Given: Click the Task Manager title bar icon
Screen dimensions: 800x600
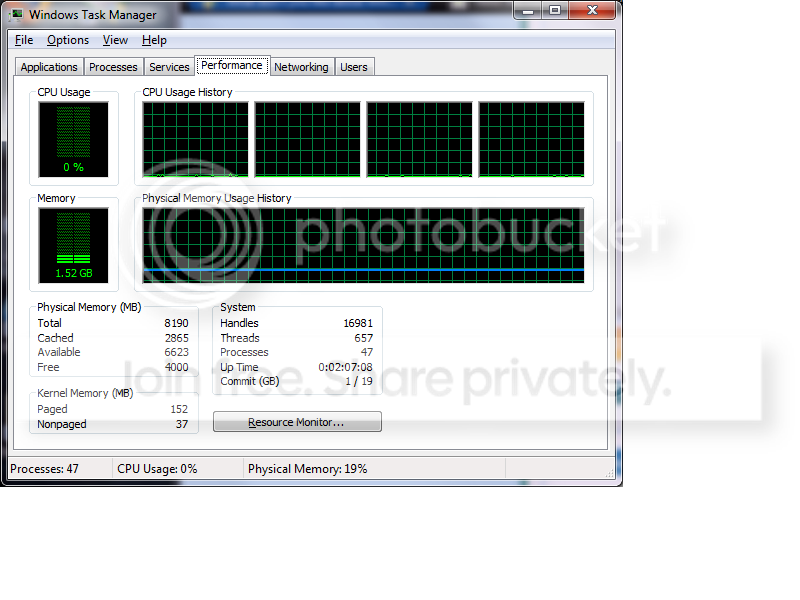Looking at the screenshot, I should click(x=17, y=15).
